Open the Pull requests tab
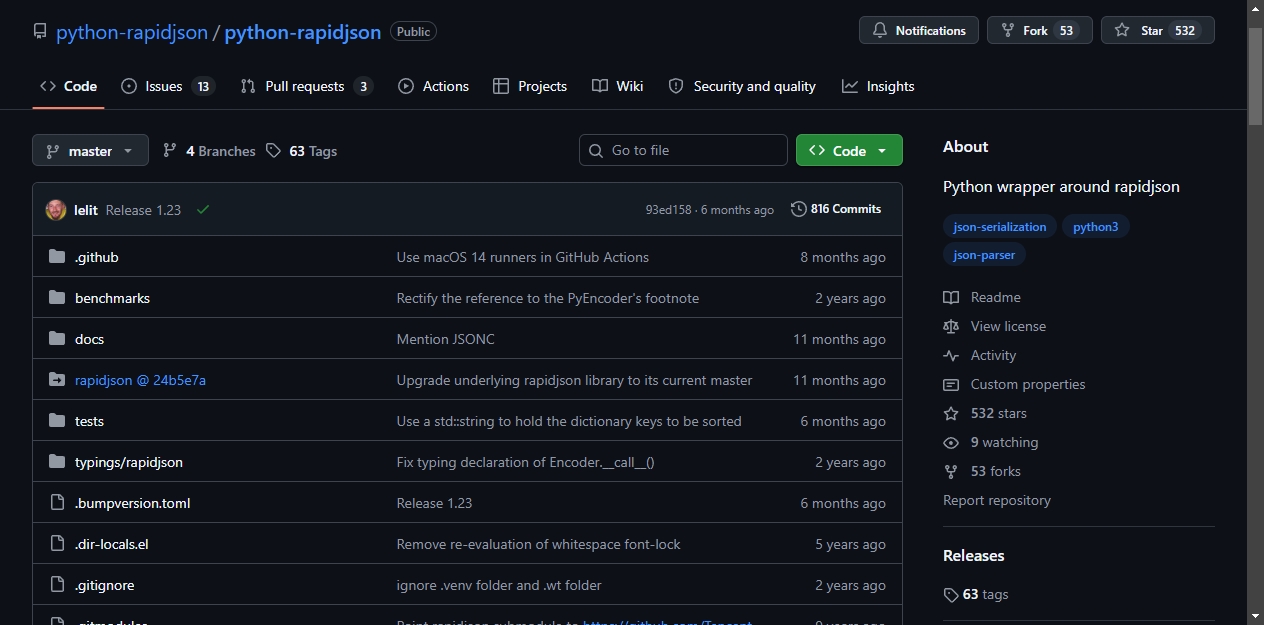The width and height of the screenshot is (1264, 625). point(307,86)
